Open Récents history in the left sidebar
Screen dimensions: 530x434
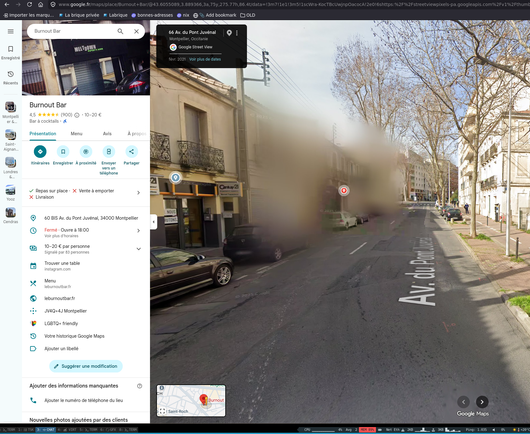coord(11,77)
